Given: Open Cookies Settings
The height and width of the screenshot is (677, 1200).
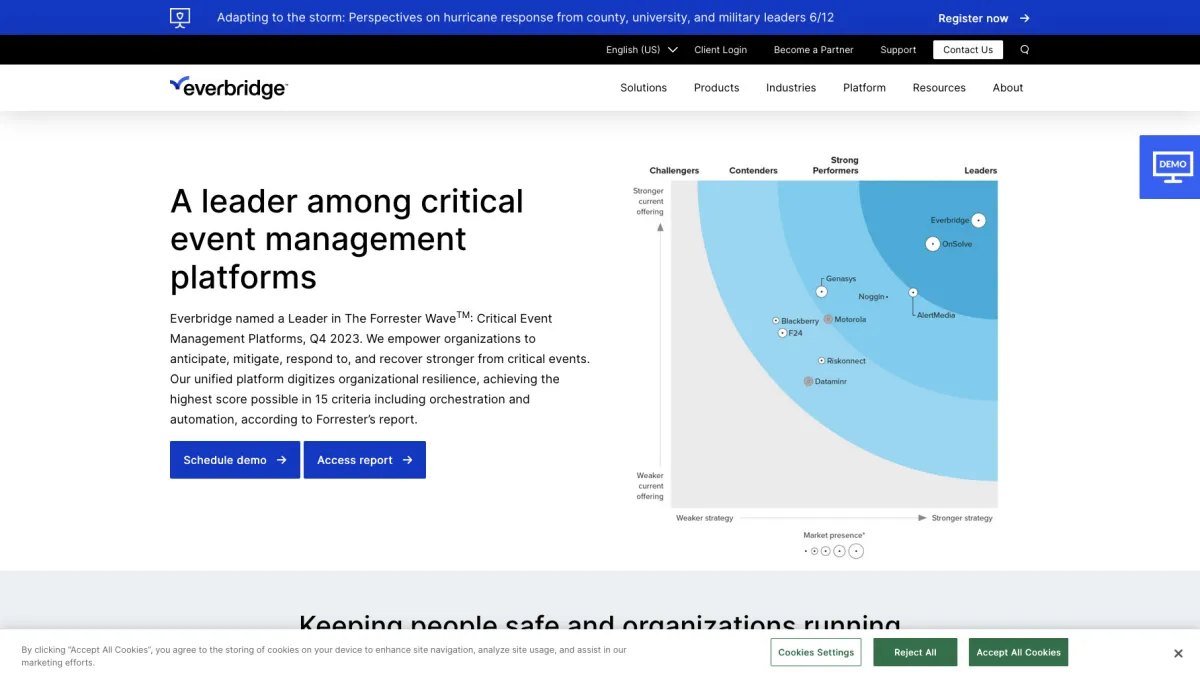Looking at the screenshot, I should (816, 652).
